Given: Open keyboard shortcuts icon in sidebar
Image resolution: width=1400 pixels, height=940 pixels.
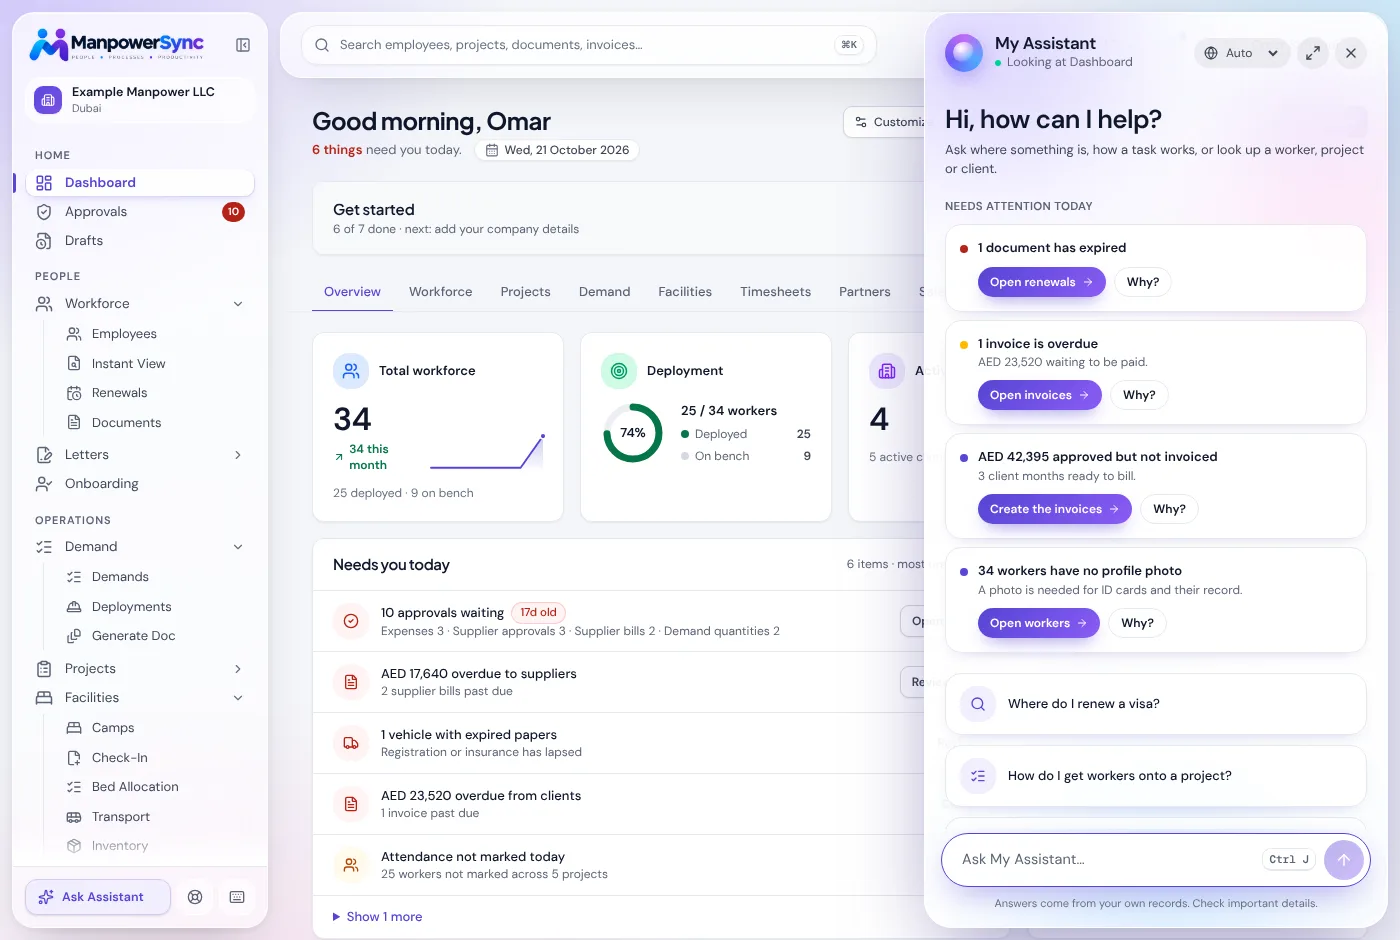Looking at the screenshot, I should click(237, 897).
